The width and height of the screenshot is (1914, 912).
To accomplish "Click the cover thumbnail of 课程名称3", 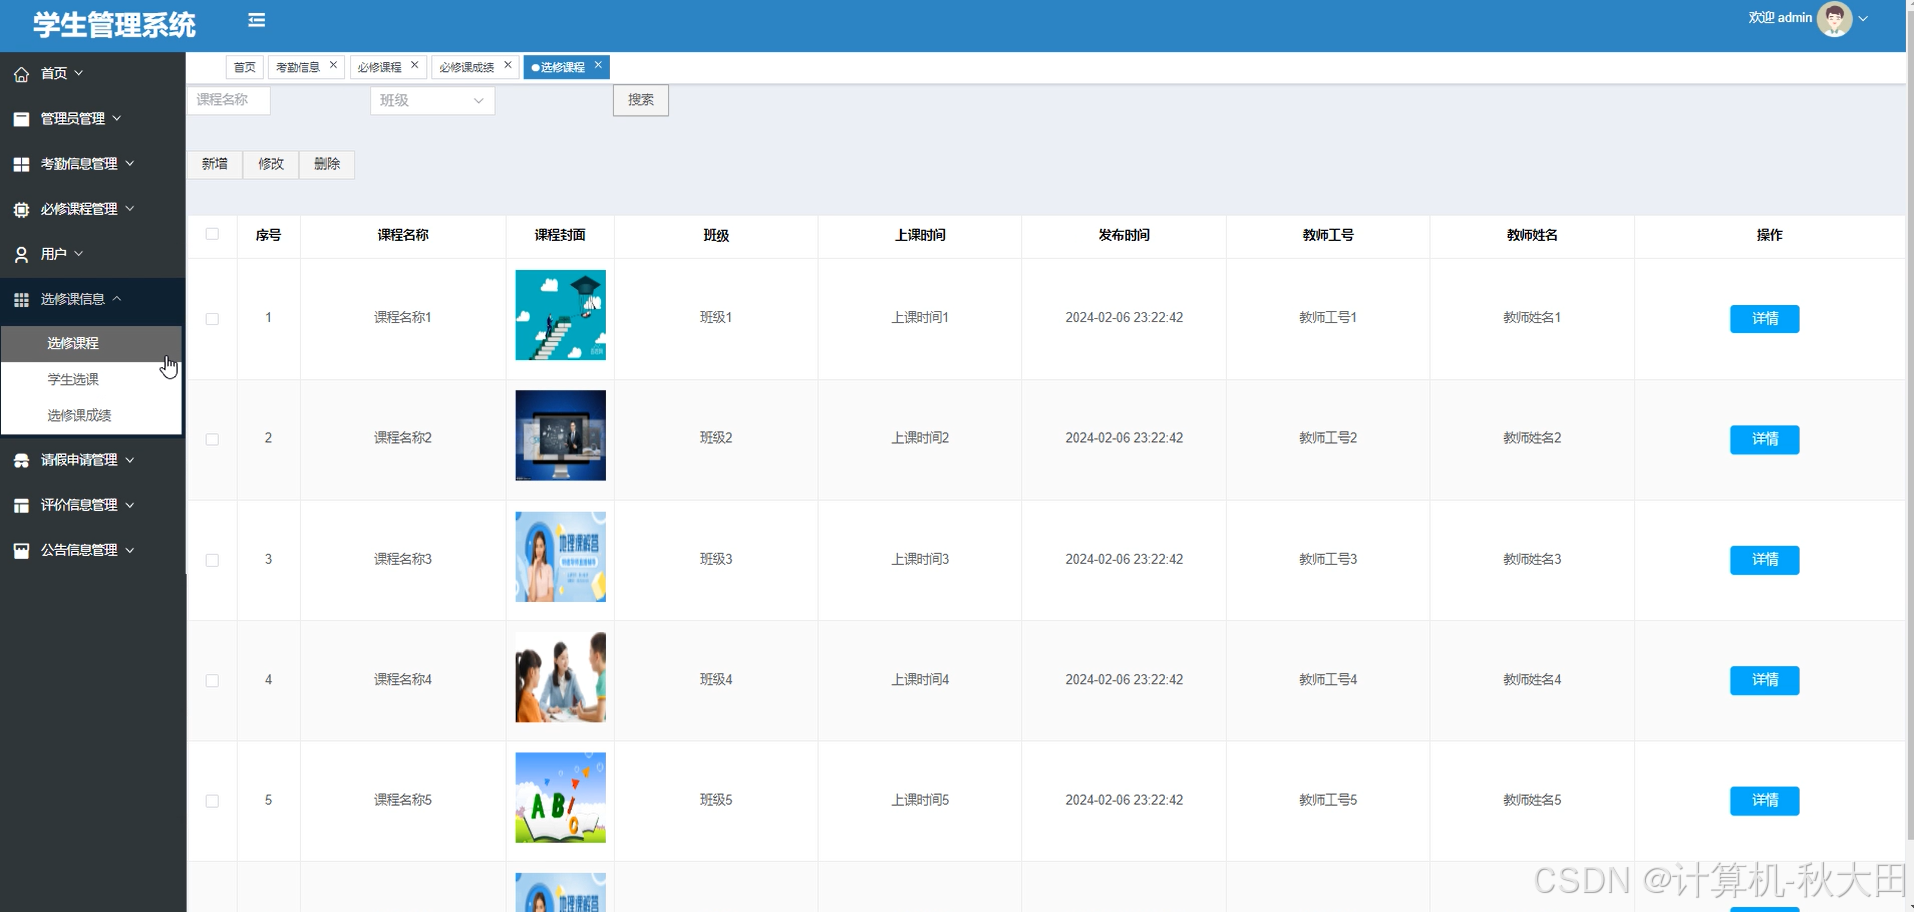I will pos(560,557).
